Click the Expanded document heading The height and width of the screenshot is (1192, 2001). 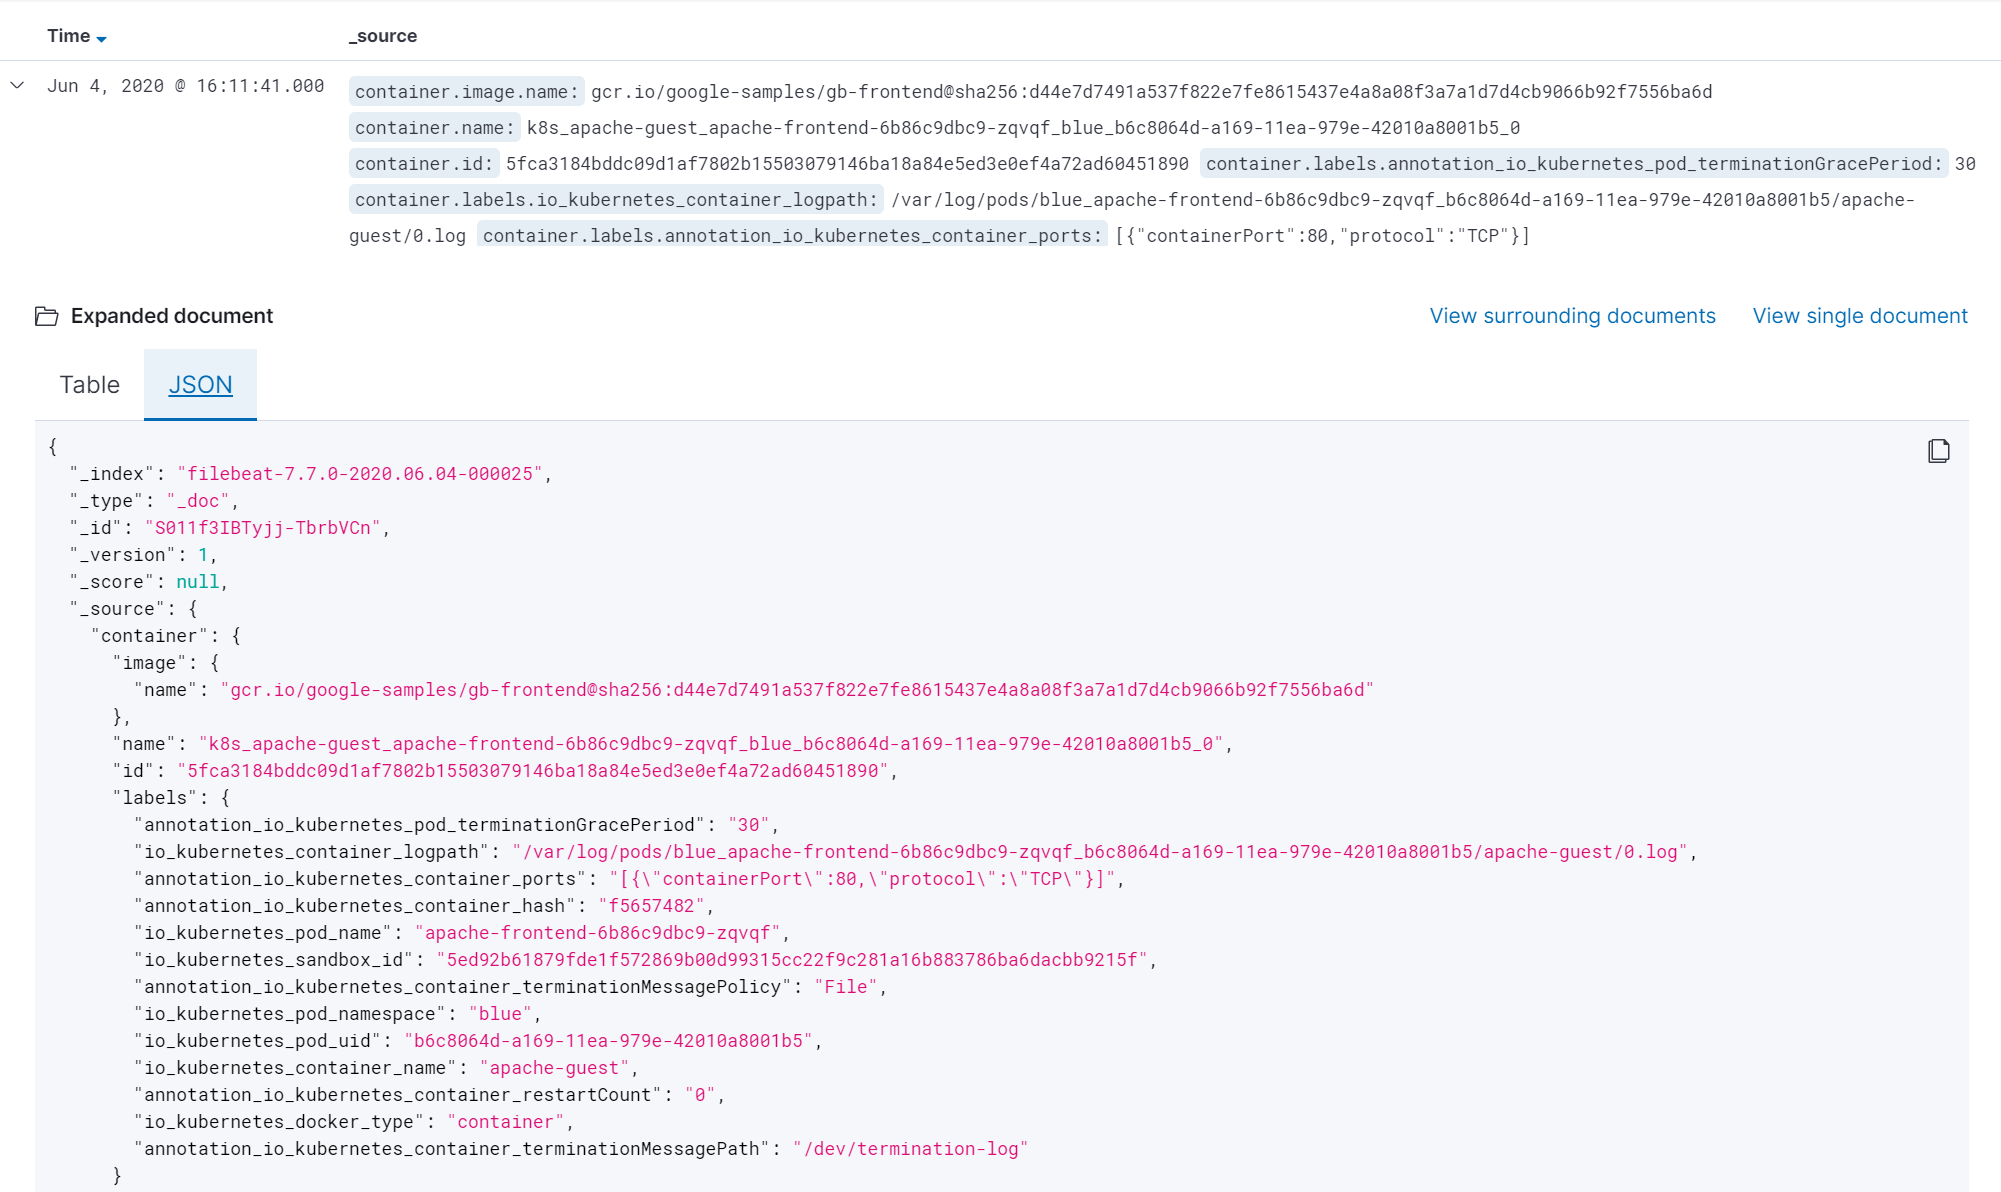click(172, 316)
